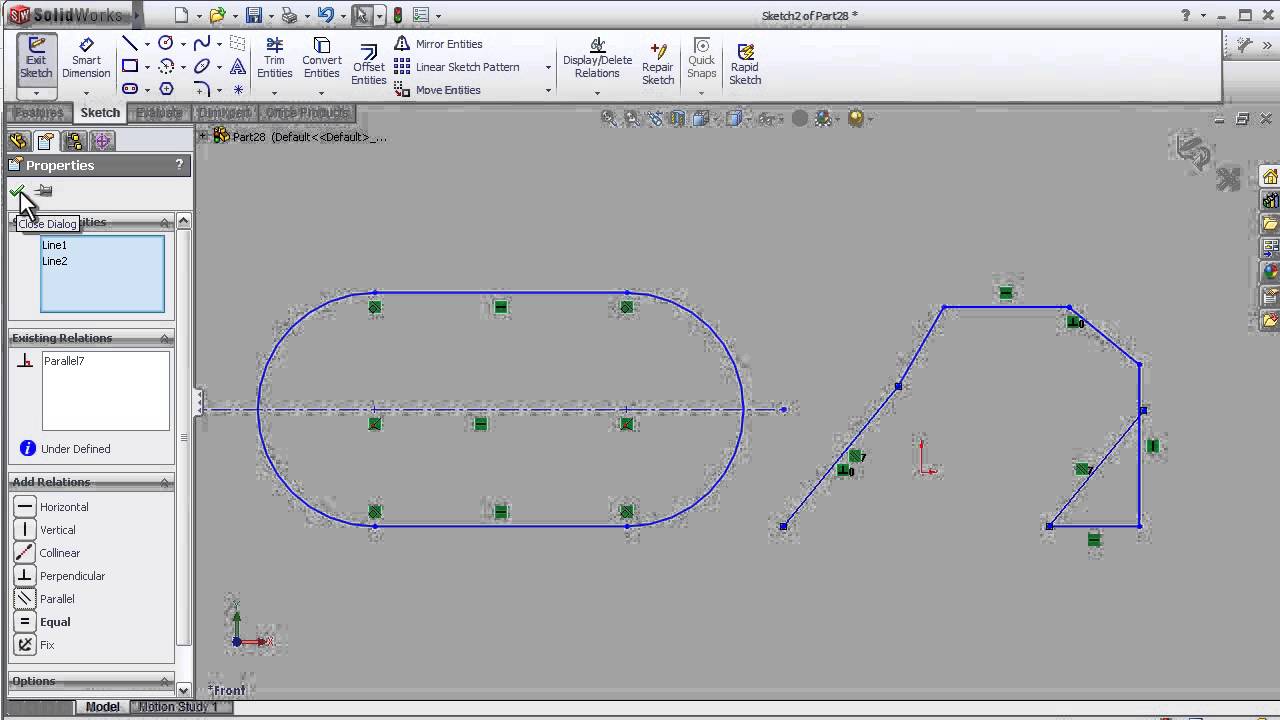1280x720 pixels.
Task: Open dropdown arrow under Trim Entities
Action: [274, 93]
